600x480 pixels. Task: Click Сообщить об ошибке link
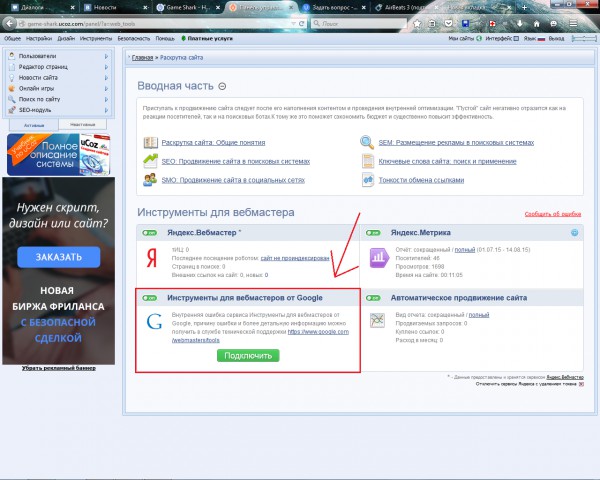point(553,214)
